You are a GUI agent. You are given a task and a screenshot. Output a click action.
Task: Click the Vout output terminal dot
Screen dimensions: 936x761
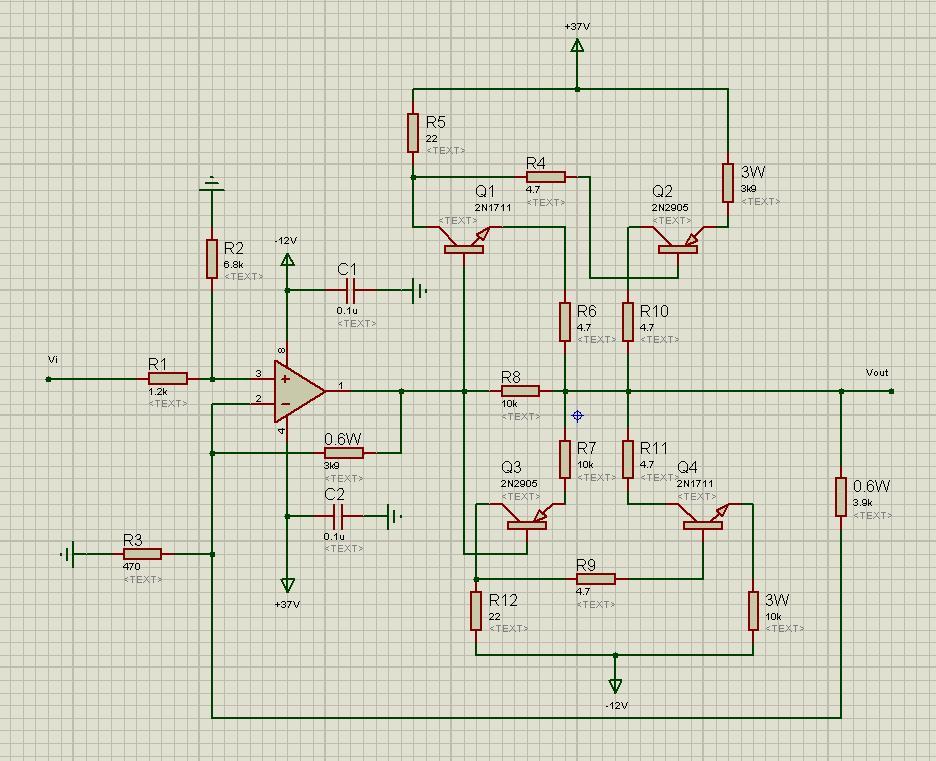891,392
